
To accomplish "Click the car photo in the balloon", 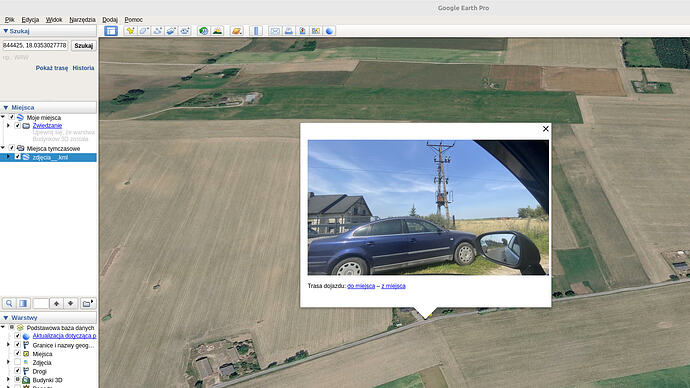I will click(x=429, y=207).
